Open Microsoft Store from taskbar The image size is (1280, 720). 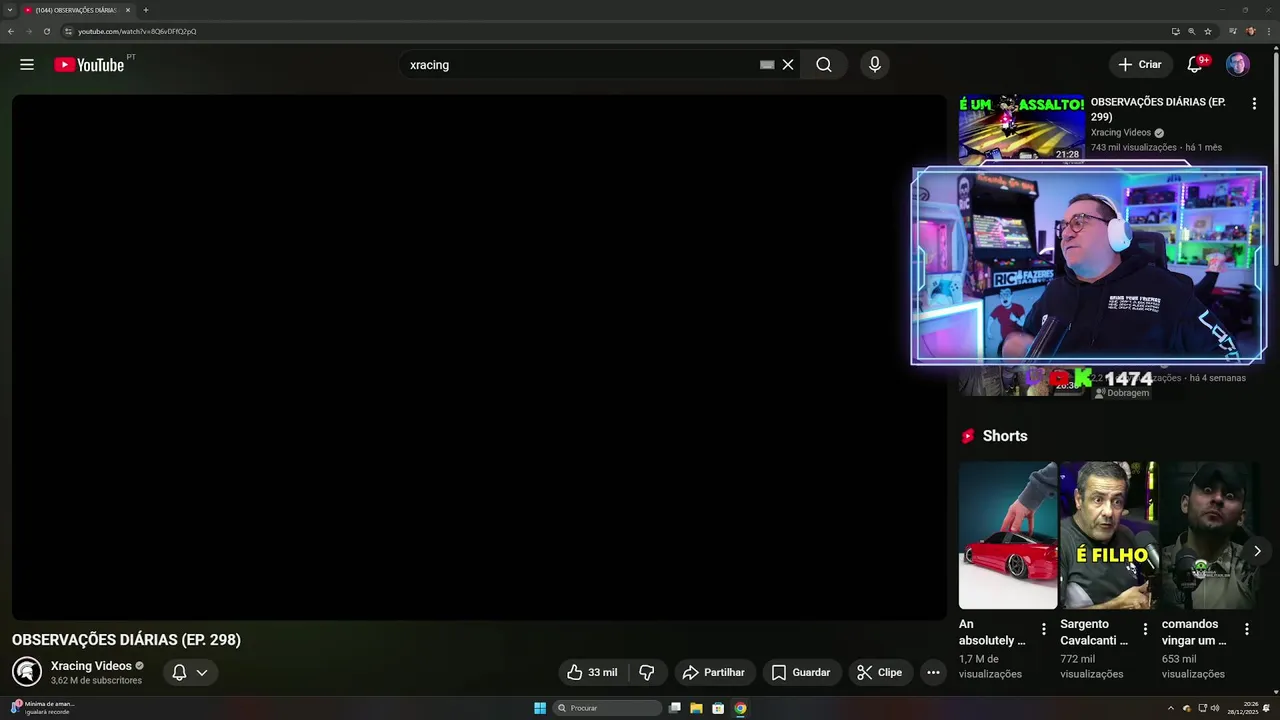718,708
